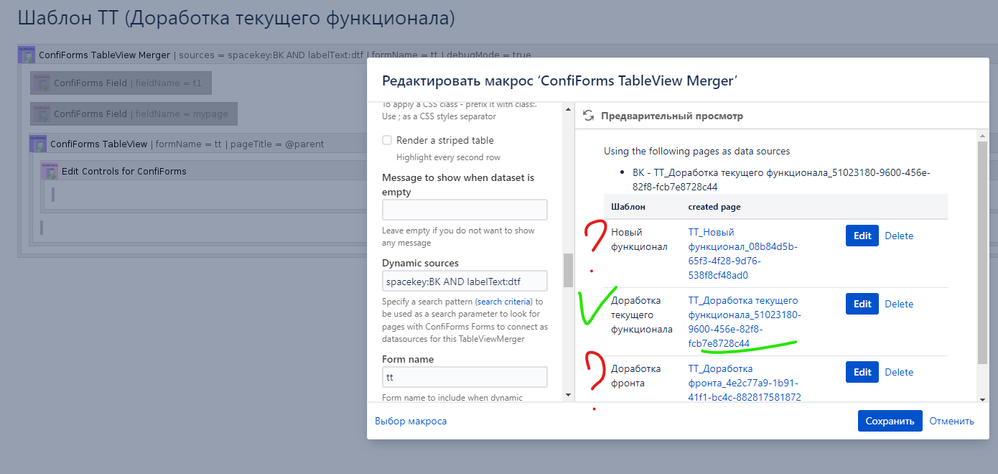Click the Dynamic sources label
998x474 pixels.
pyautogui.click(x=420, y=263)
